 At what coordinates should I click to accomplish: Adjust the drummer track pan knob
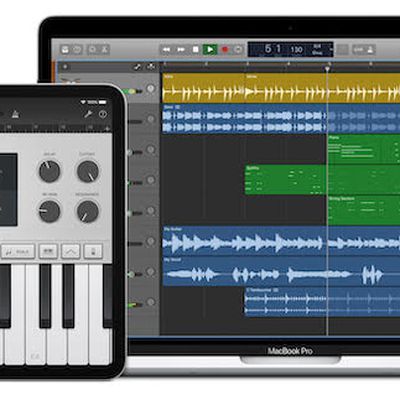coord(151,88)
